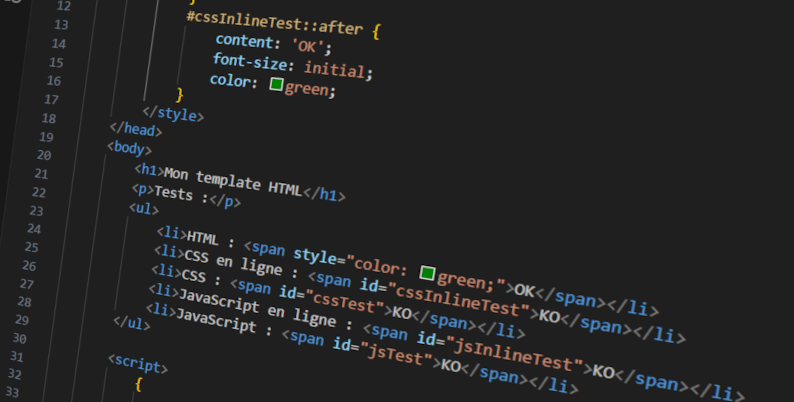Viewport: 794px width, 402px height.
Task: Place cursor on 'HTML :' list item text
Action: pos(211,239)
